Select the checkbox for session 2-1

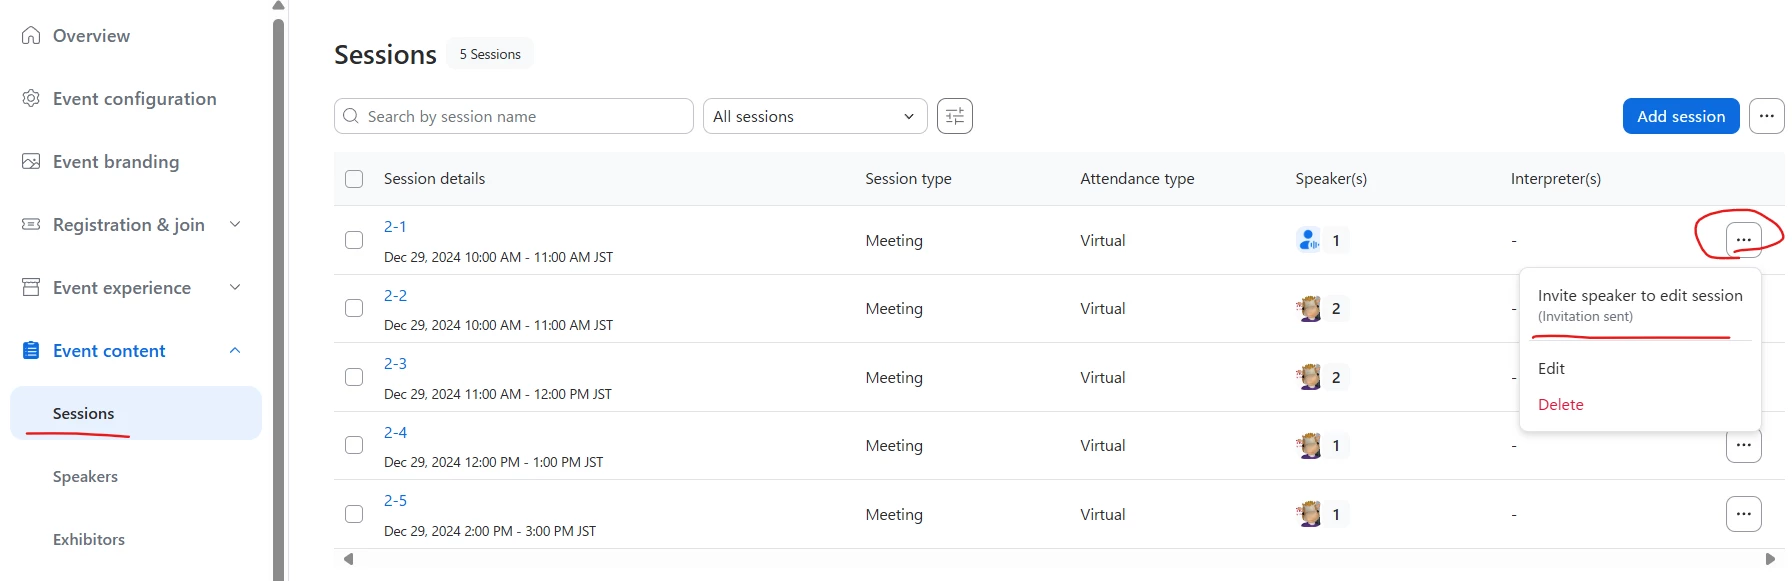354,240
